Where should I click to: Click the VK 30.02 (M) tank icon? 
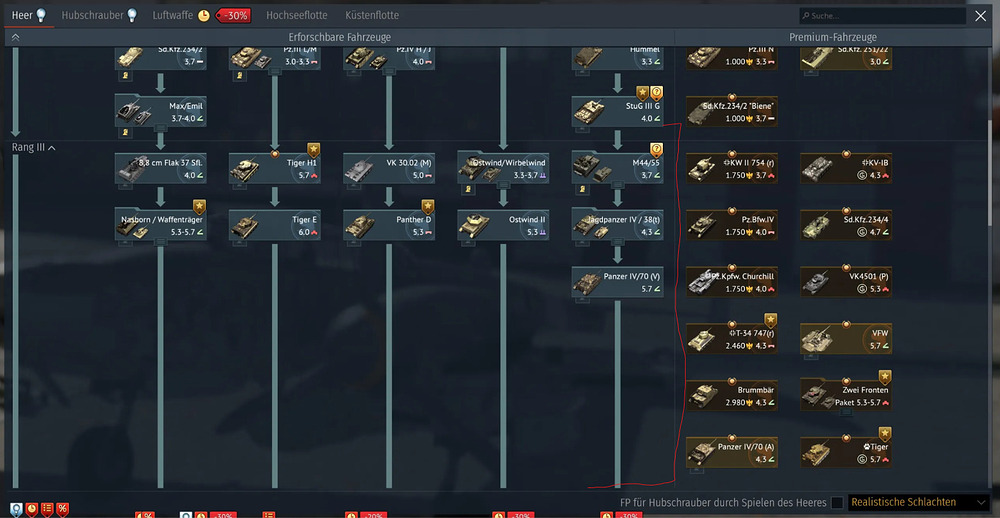[360, 170]
